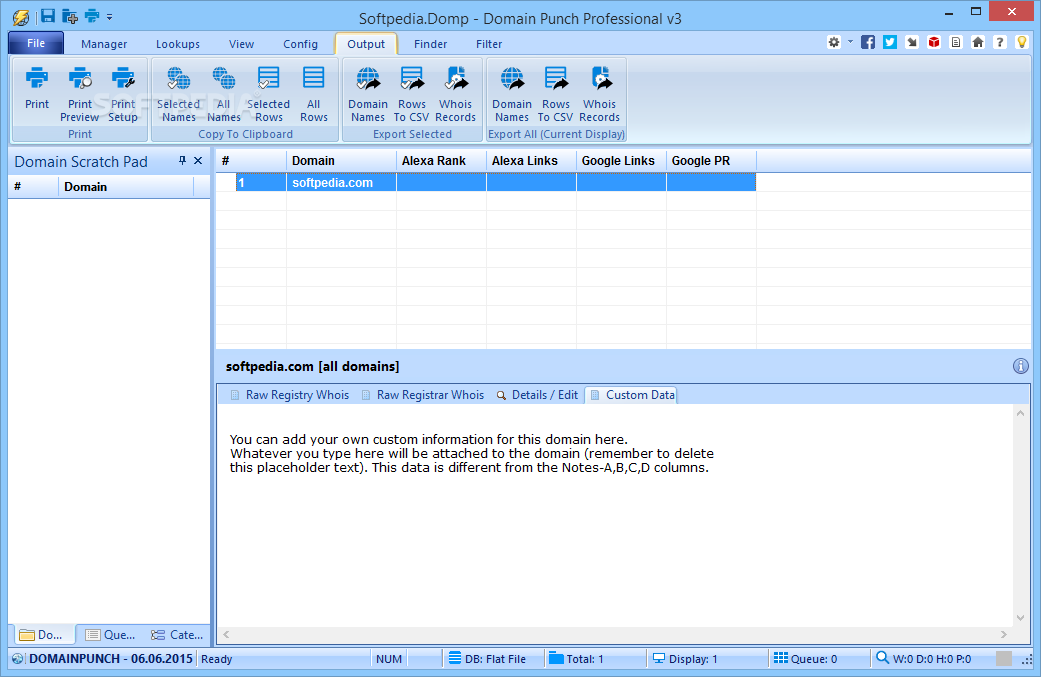Export selected Rows To CSV
1041x677 pixels.
[412, 94]
